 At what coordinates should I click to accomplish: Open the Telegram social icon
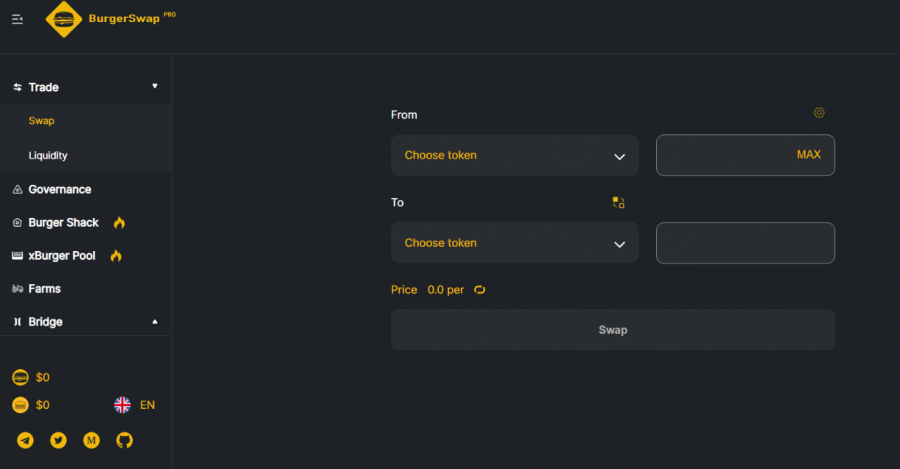[25, 440]
